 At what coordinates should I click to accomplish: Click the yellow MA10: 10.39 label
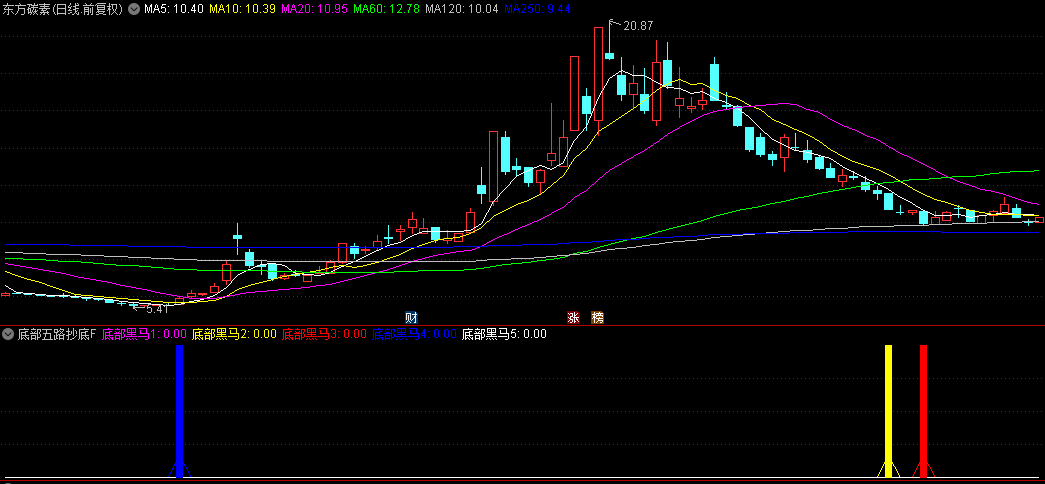(243, 9)
